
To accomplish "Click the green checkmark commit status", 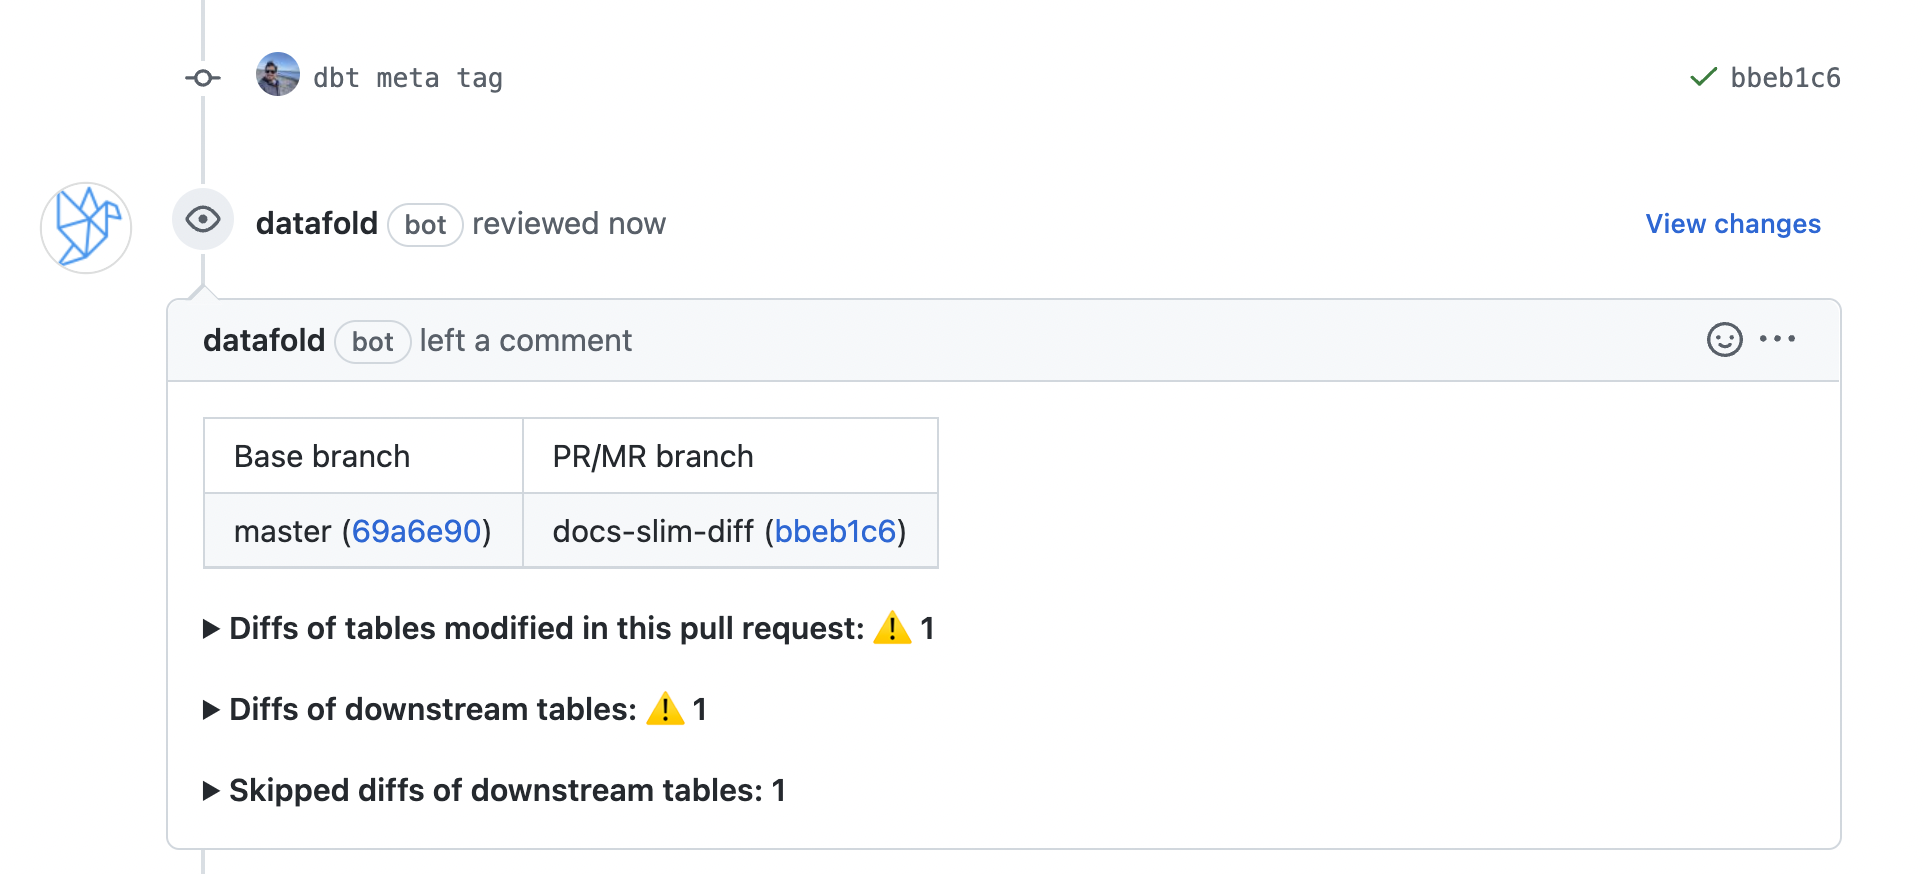I will coord(1703,77).
